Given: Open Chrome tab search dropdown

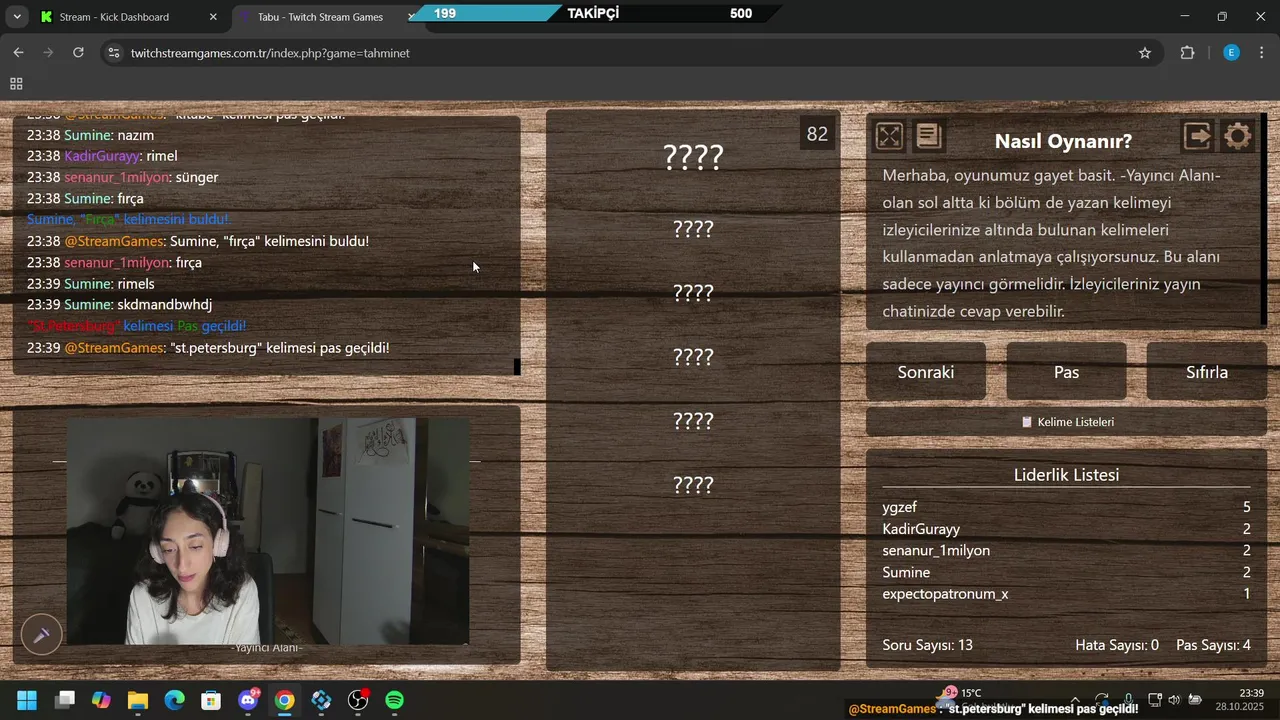Looking at the screenshot, I should click(17, 17).
